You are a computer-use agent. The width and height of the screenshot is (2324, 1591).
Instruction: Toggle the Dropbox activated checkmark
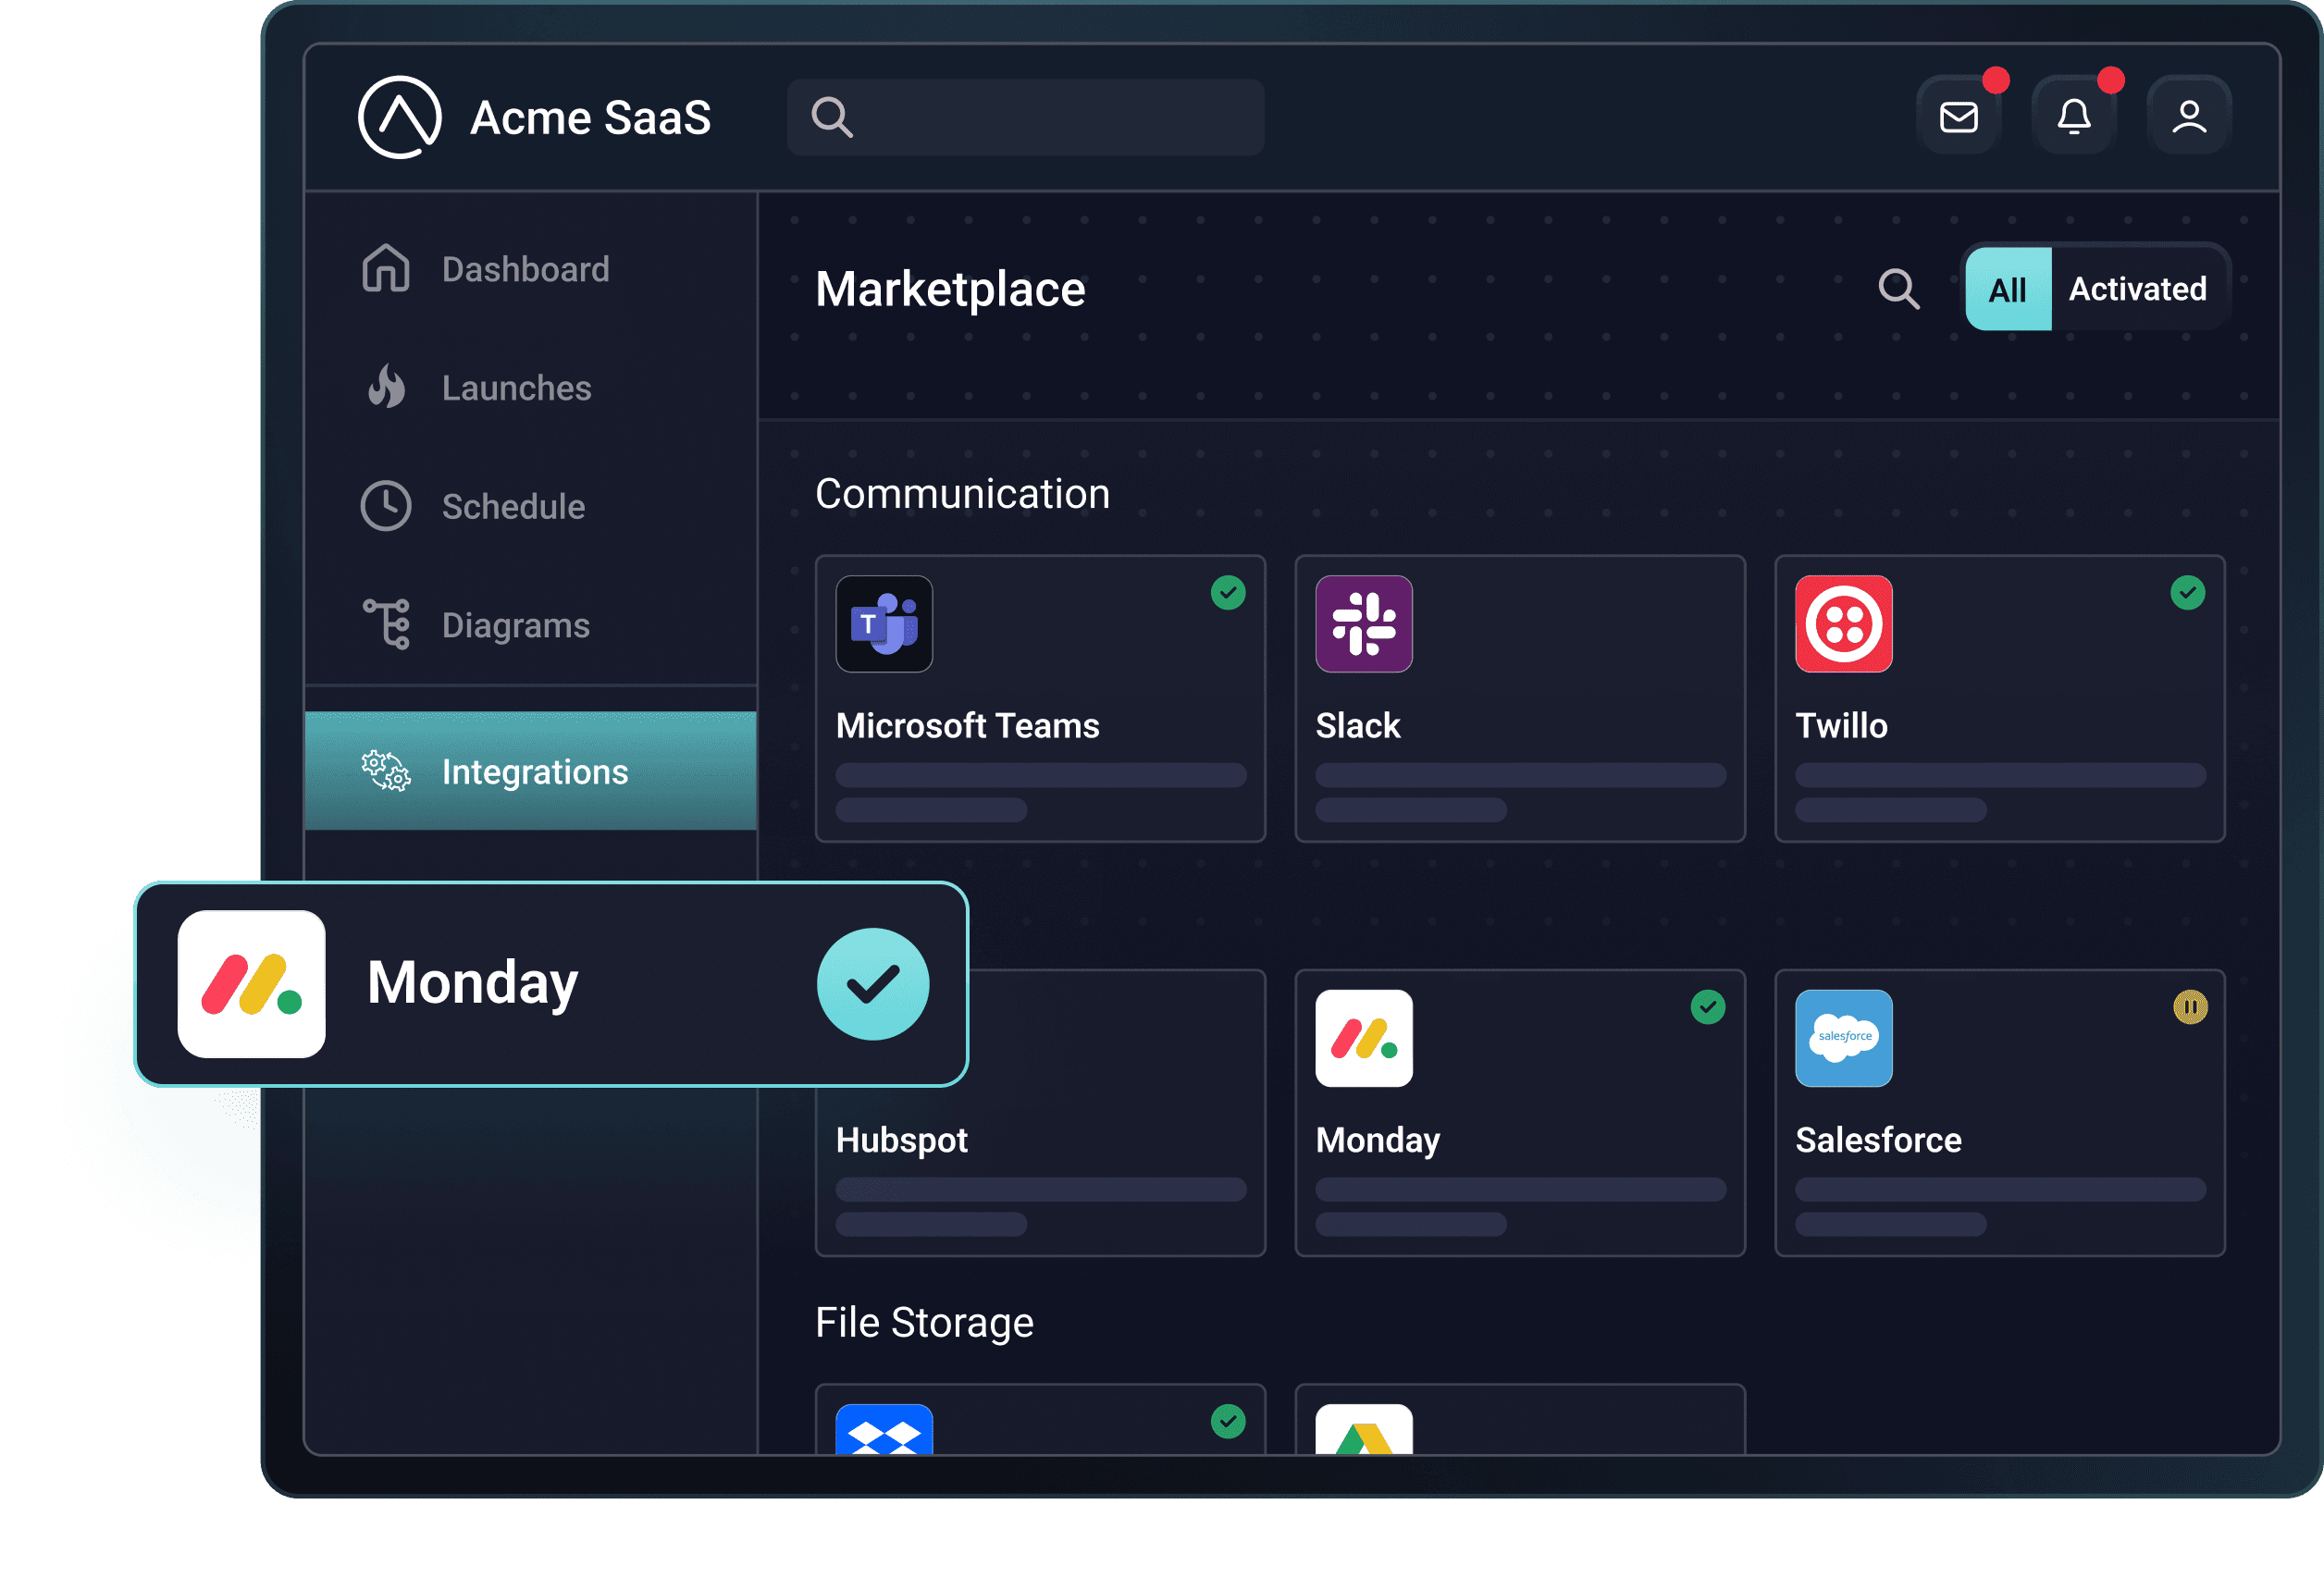pyautogui.click(x=1228, y=1421)
